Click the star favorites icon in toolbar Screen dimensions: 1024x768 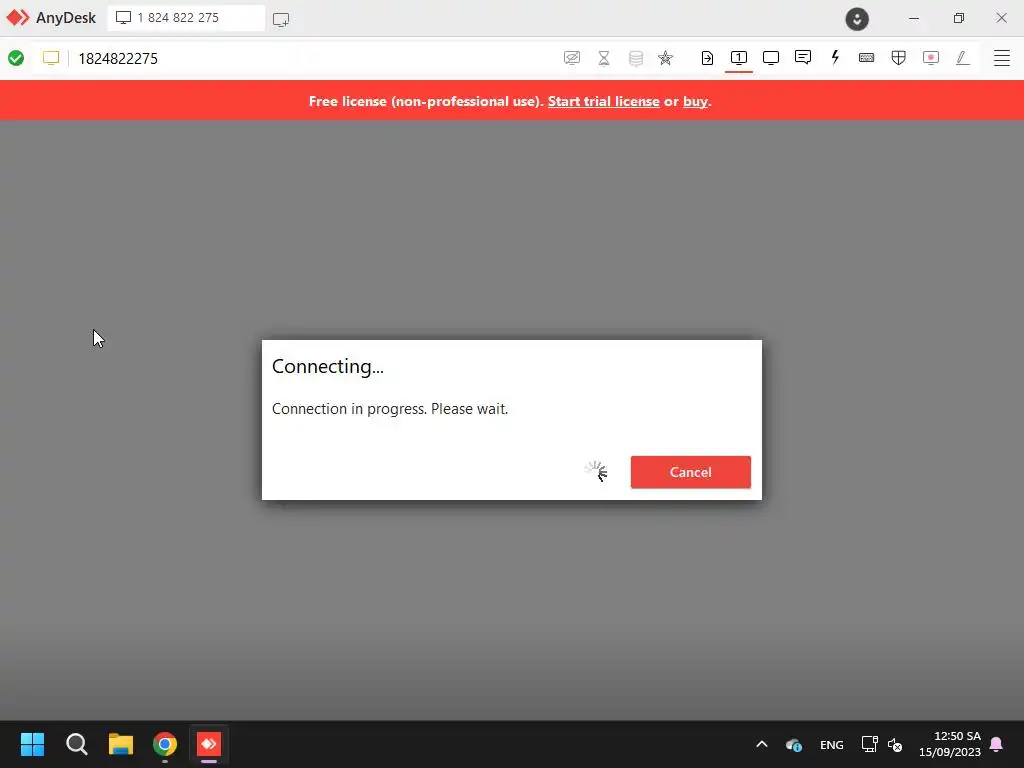click(665, 58)
